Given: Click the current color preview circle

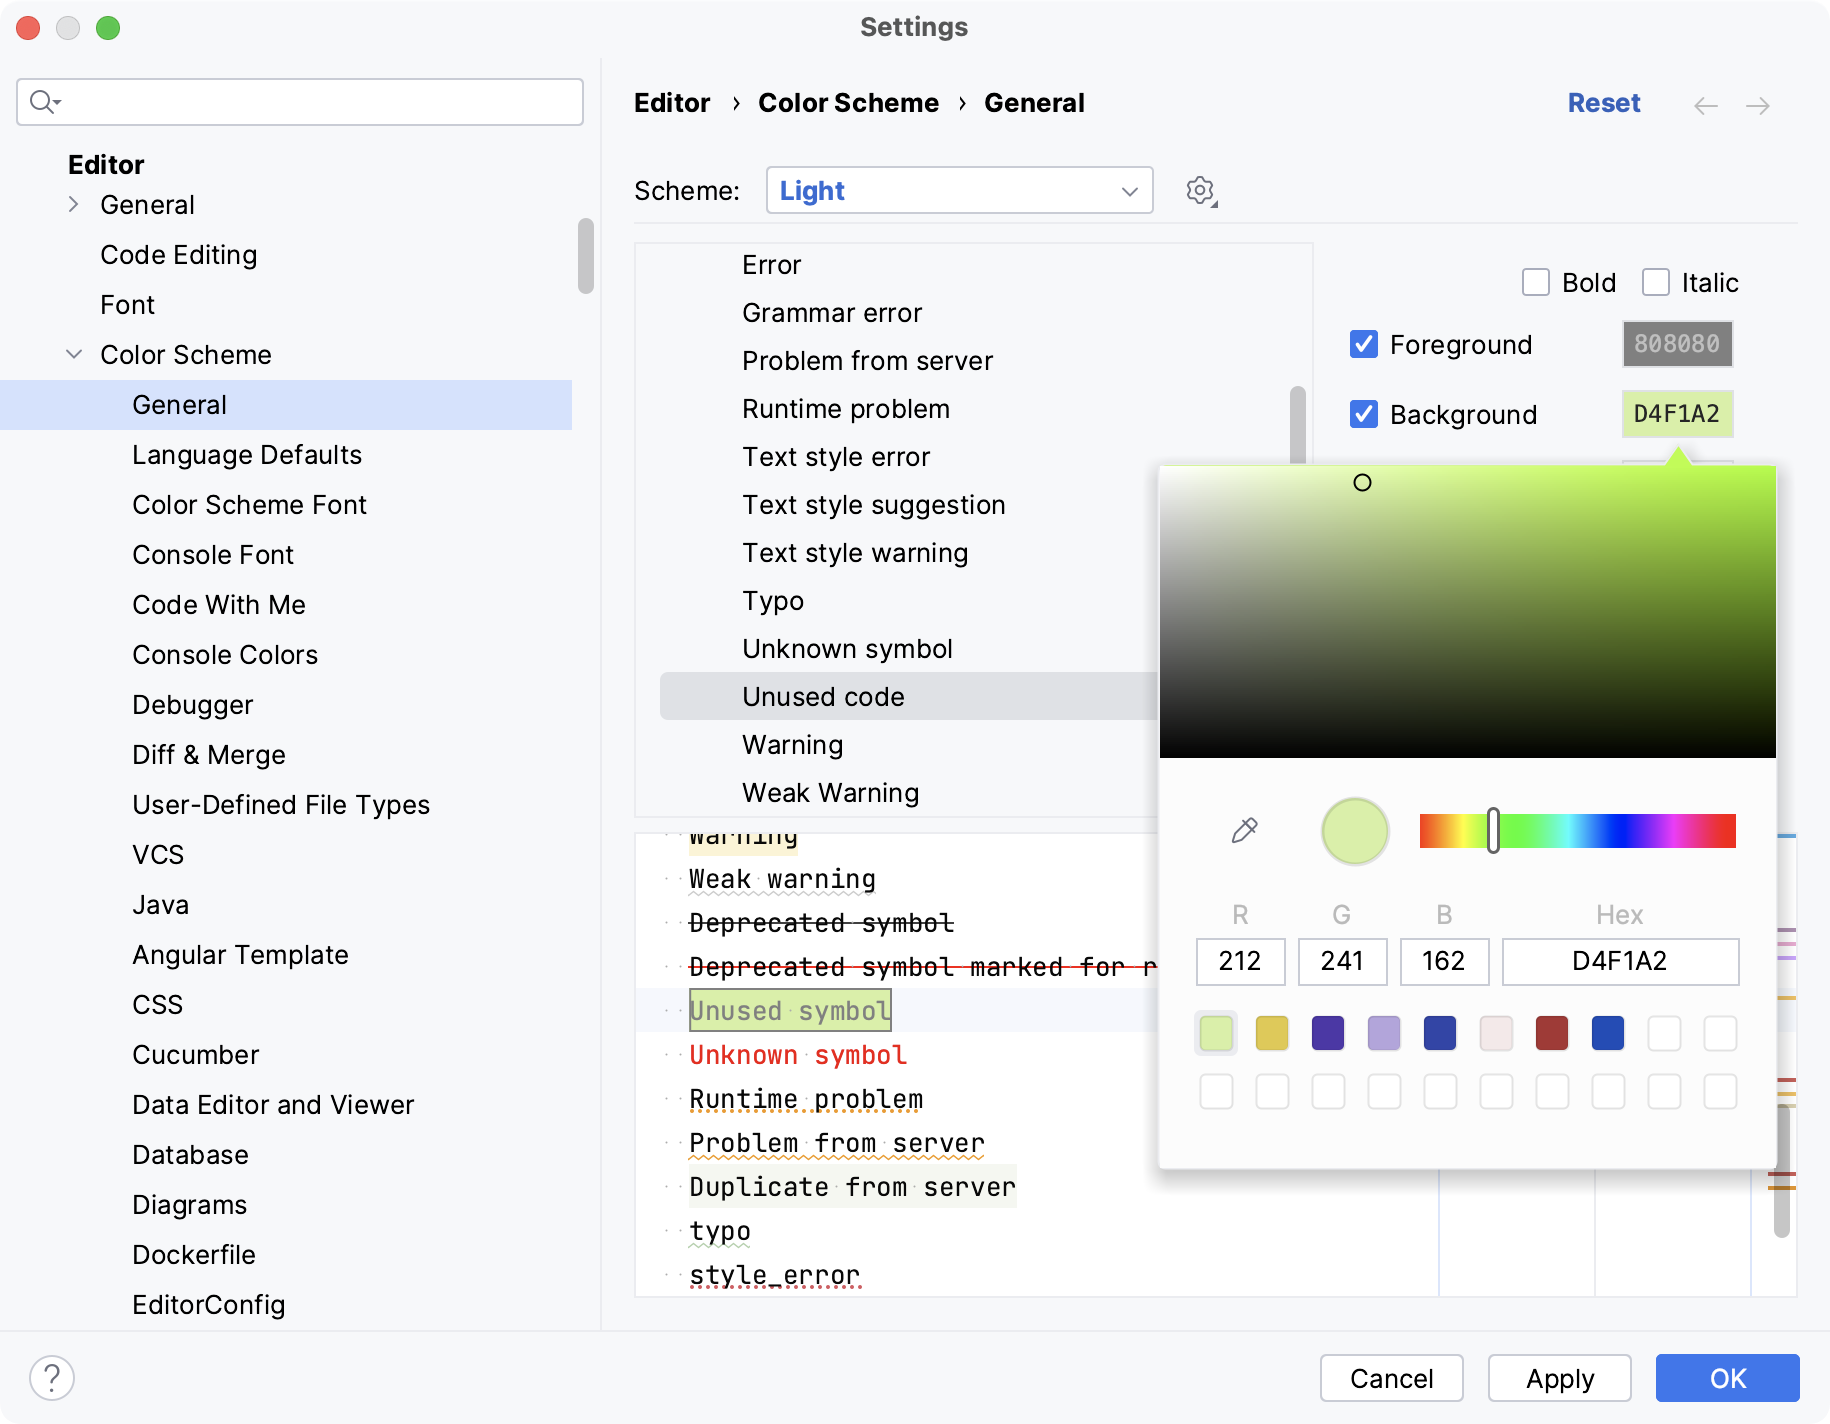Looking at the screenshot, I should 1355,831.
